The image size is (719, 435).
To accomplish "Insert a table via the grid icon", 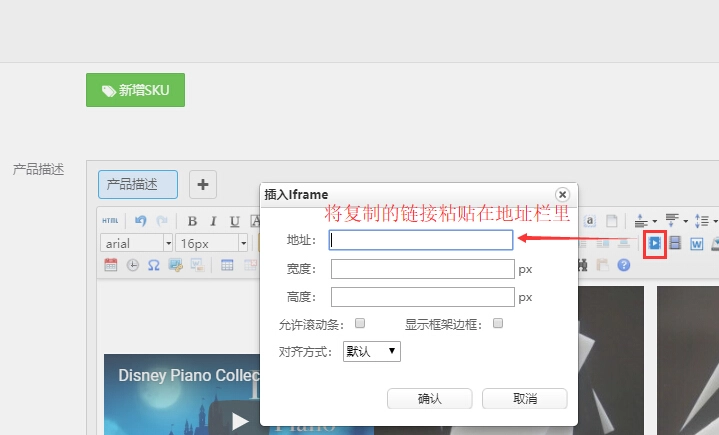I will pos(227,265).
